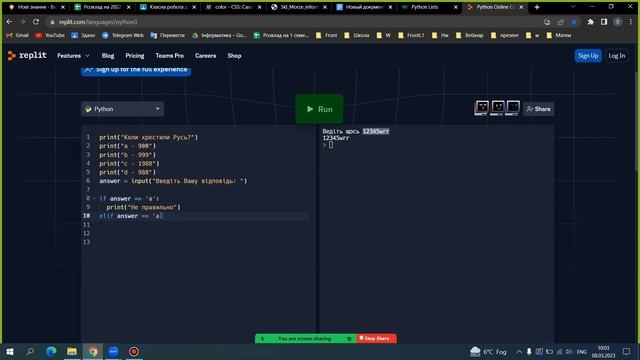Screen dimensions: 640x360
Task: Open the weather widget showing Fog
Action: click(488, 351)
